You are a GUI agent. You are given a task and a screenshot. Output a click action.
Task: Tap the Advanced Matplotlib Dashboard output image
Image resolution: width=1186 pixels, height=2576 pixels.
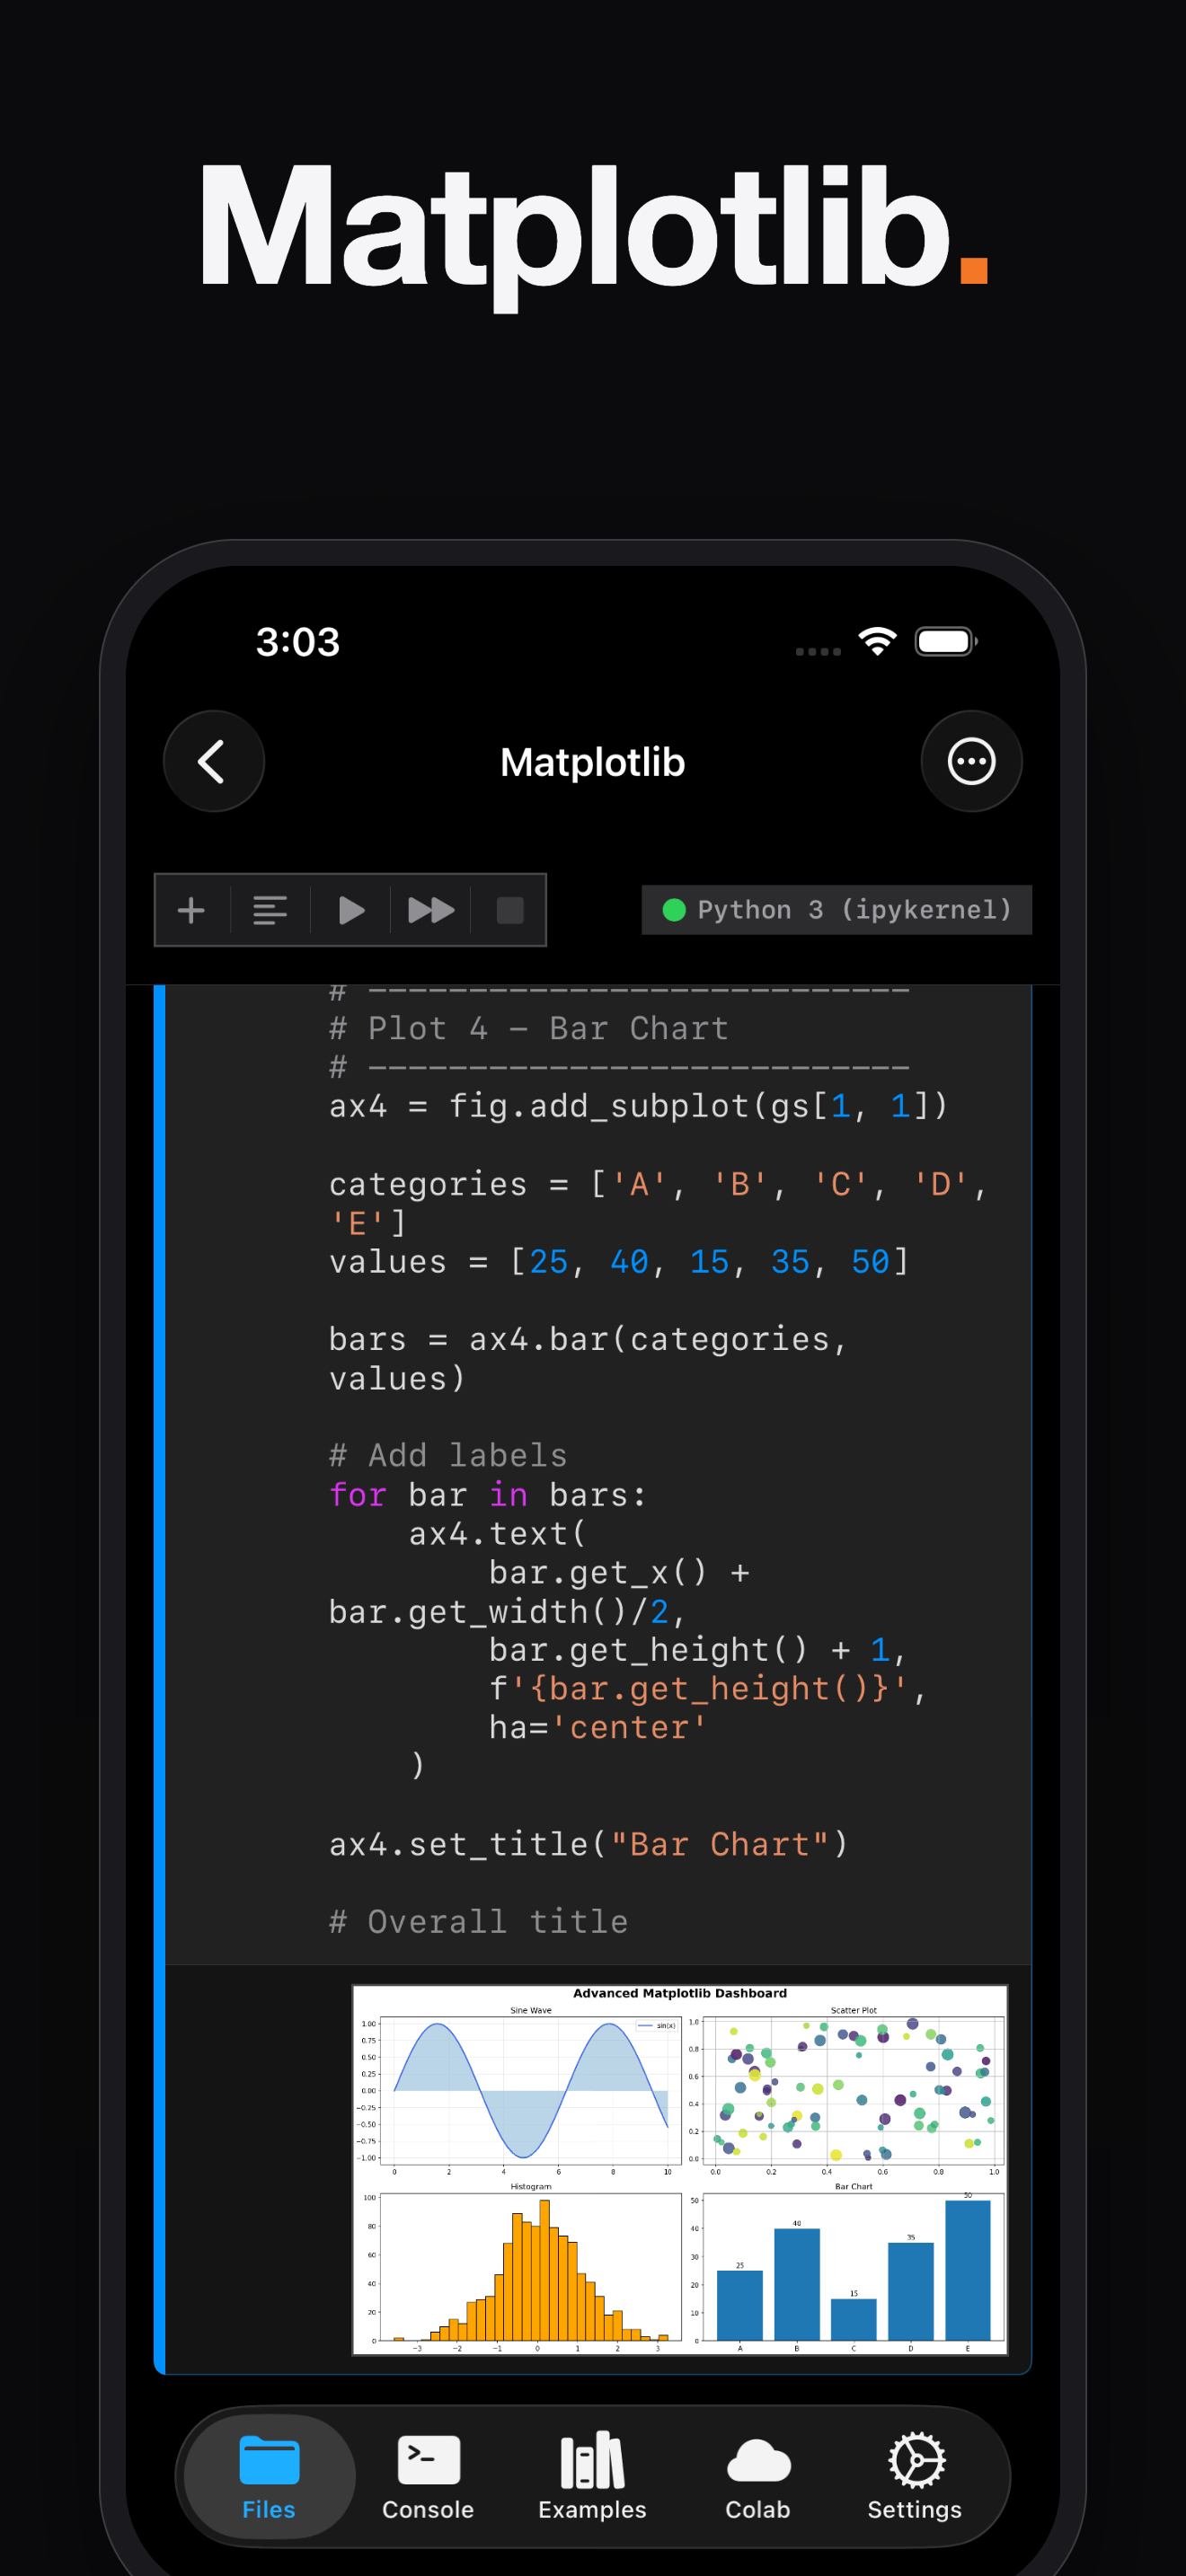679,2169
